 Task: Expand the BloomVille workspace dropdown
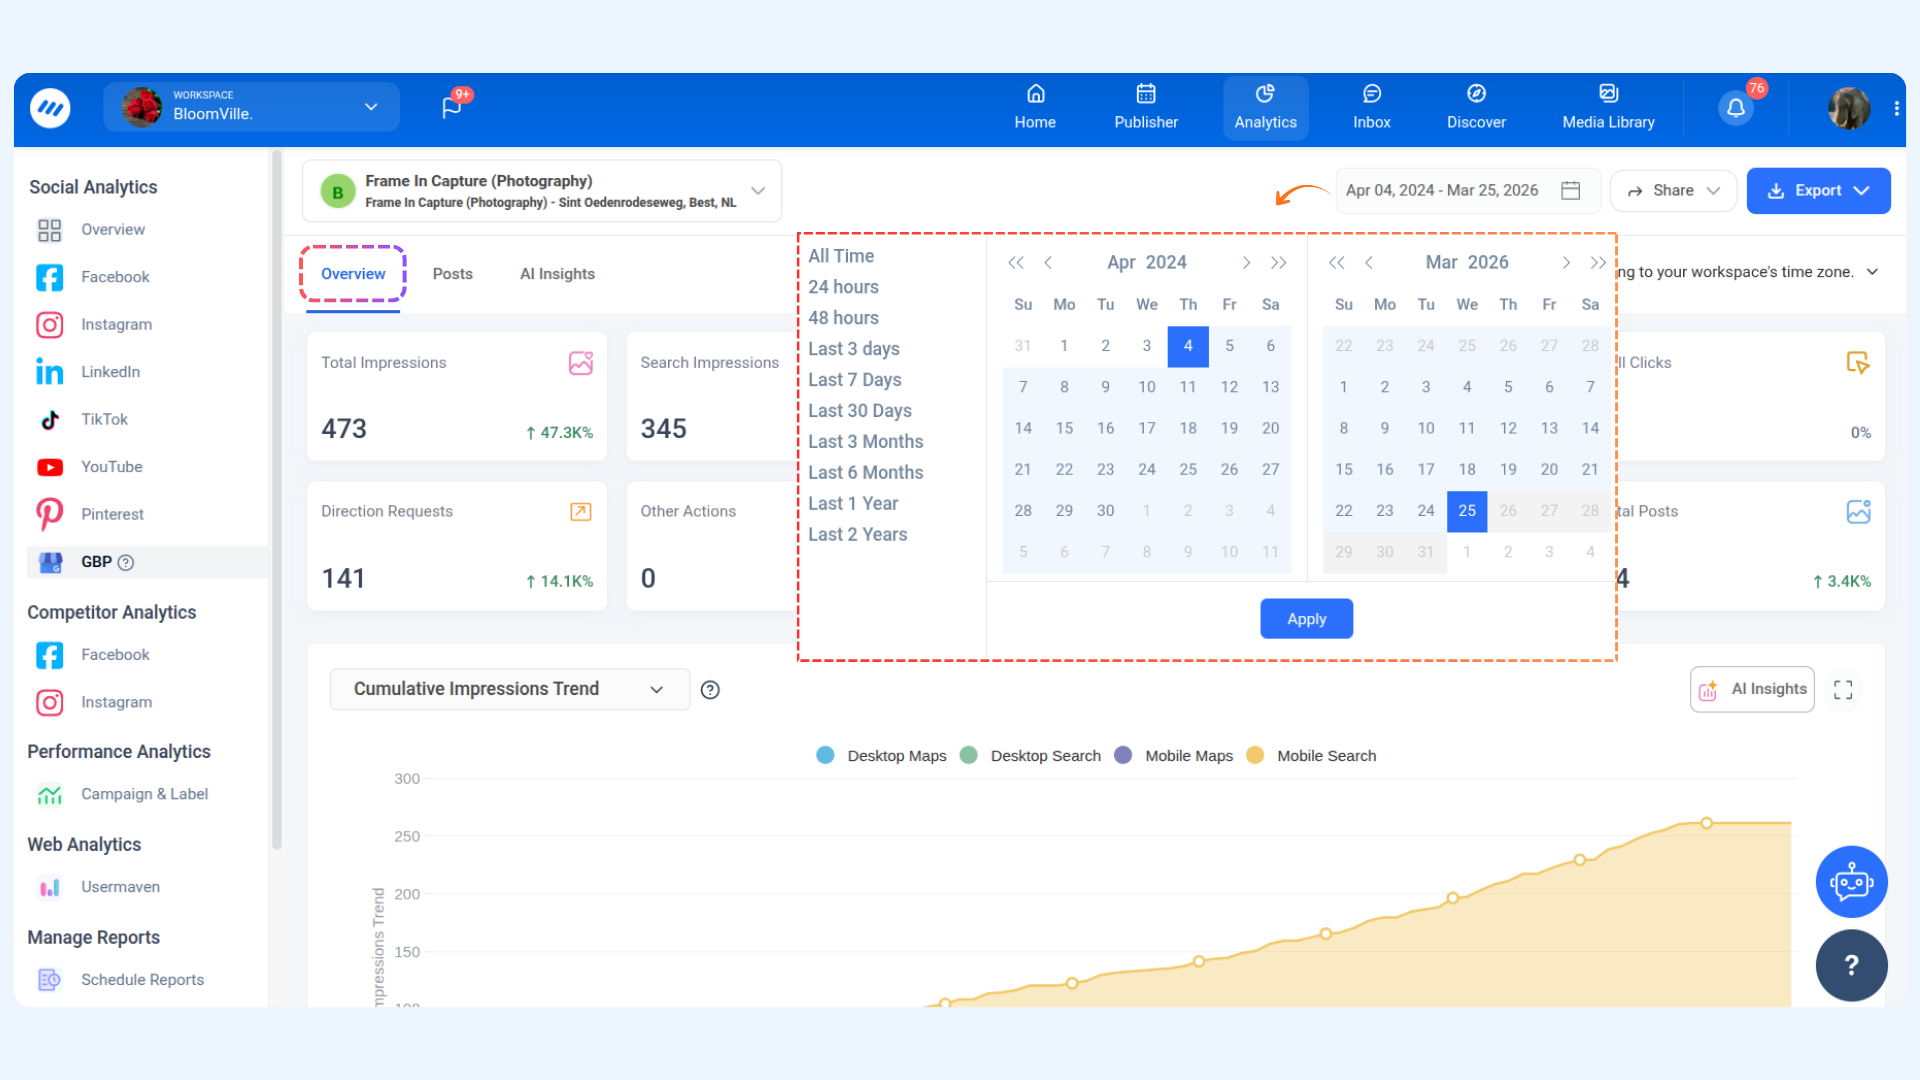371,107
